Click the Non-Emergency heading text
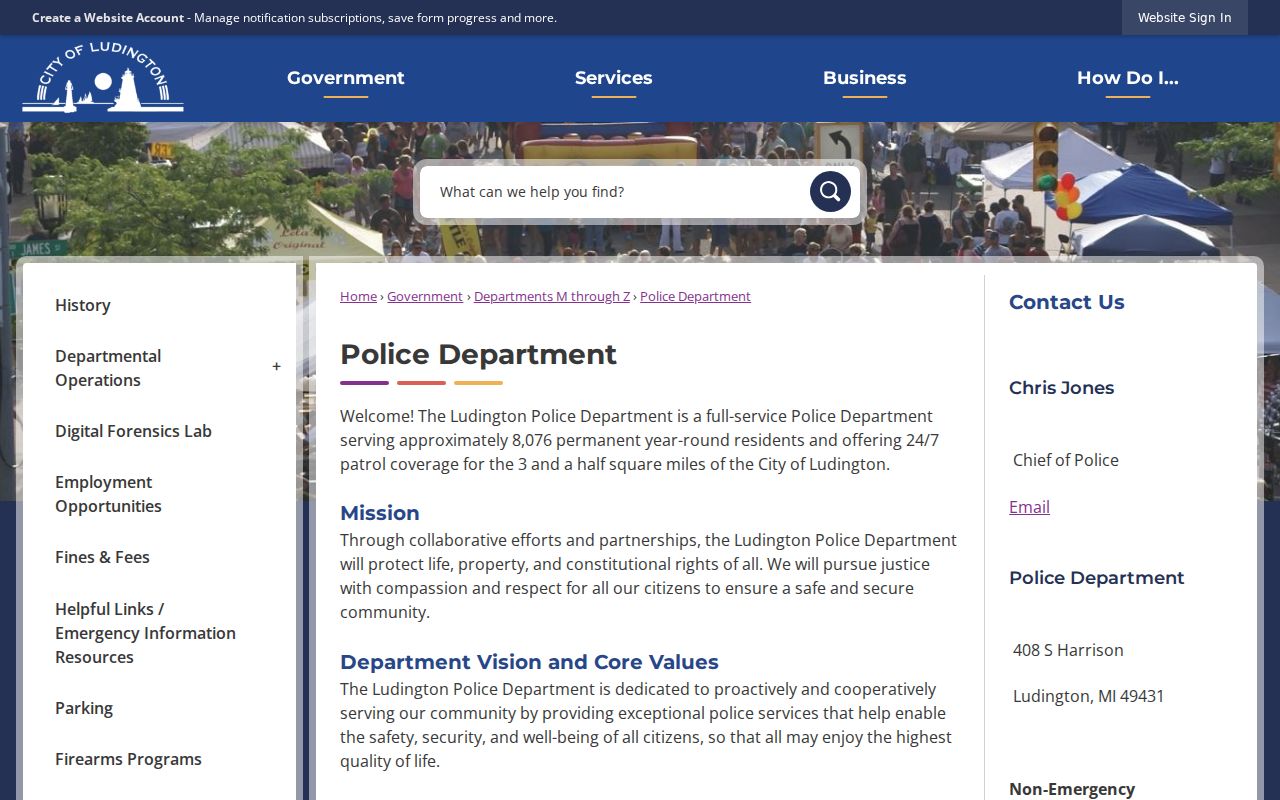Image resolution: width=1280 pixels, height=800 pixels. 1072,789
